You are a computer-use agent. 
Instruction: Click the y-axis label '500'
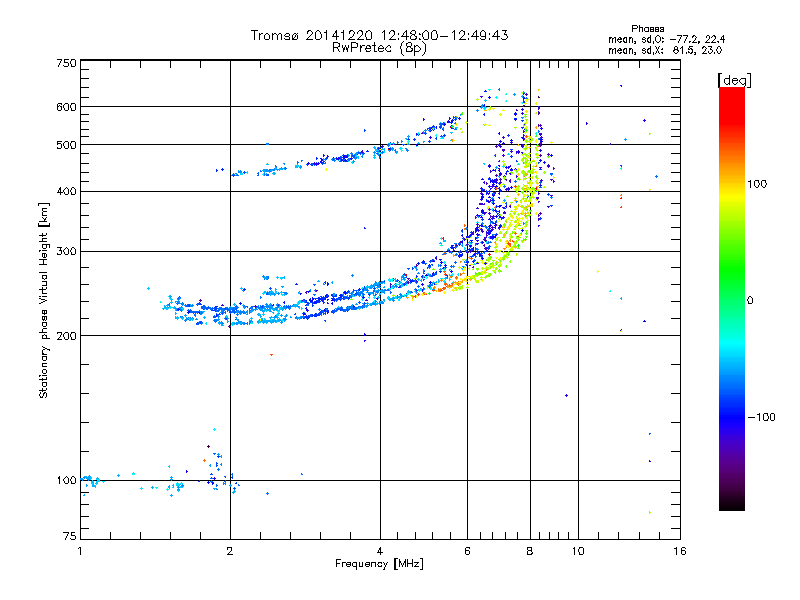pyautogui.click(x=66, y=145)
